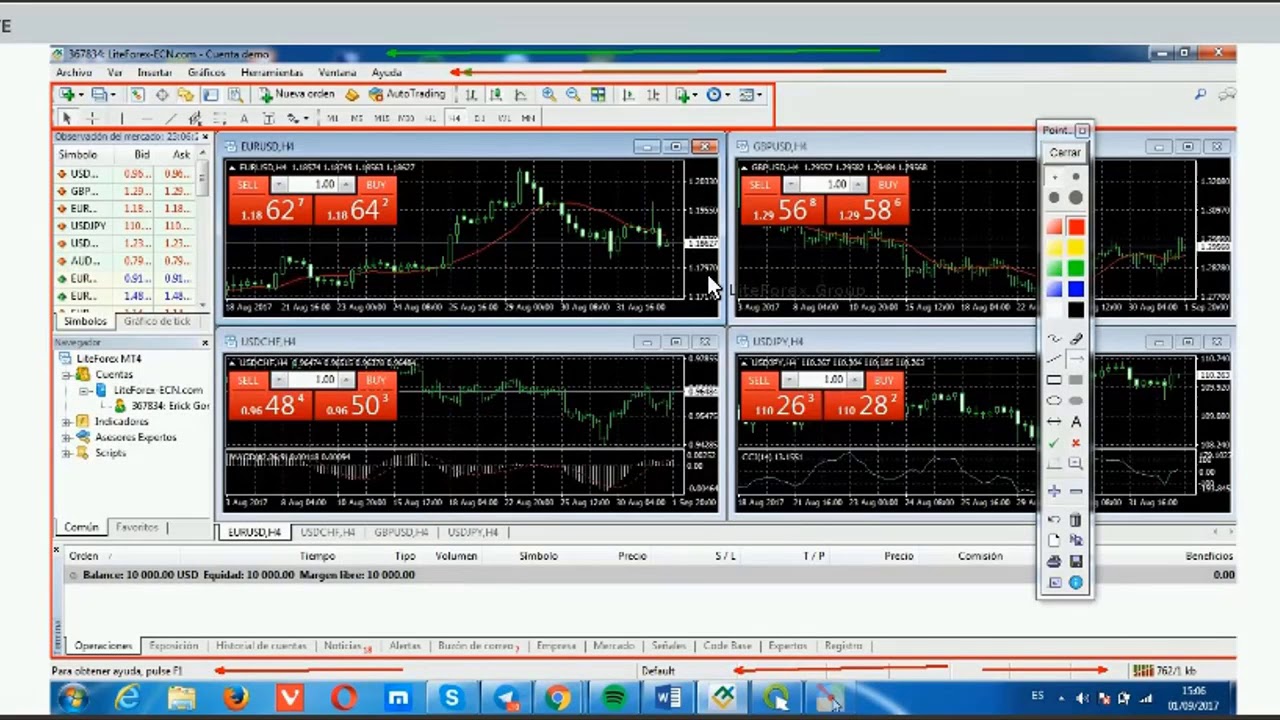The height and width of the screenshot is (720, 1280).
Task: Click the tile windows grid icon
Action: pos(598,94)
